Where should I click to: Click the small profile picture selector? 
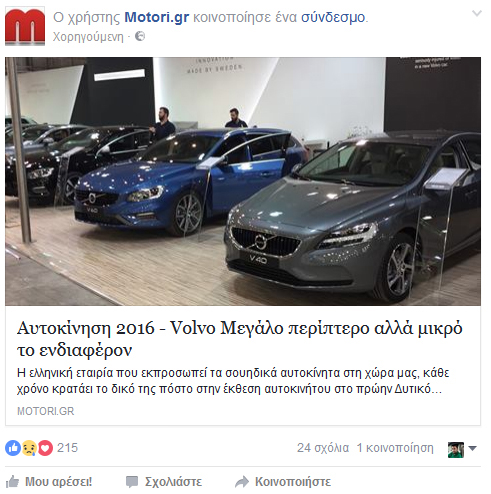[456, 450]
